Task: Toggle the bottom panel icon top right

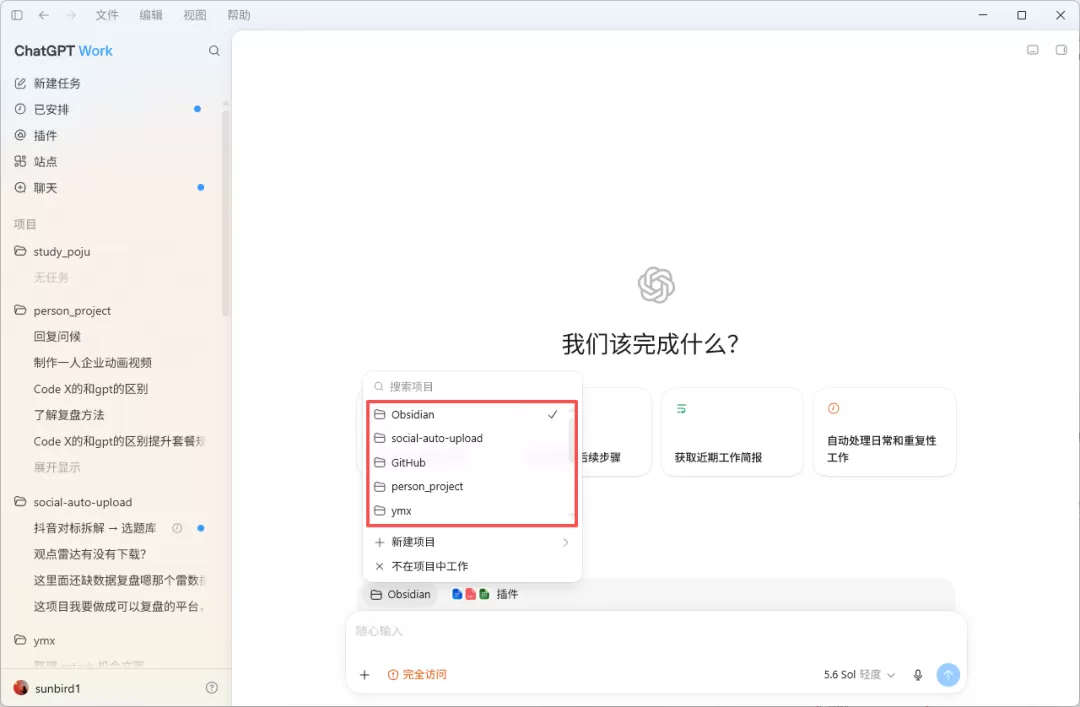Action: 1032,50
